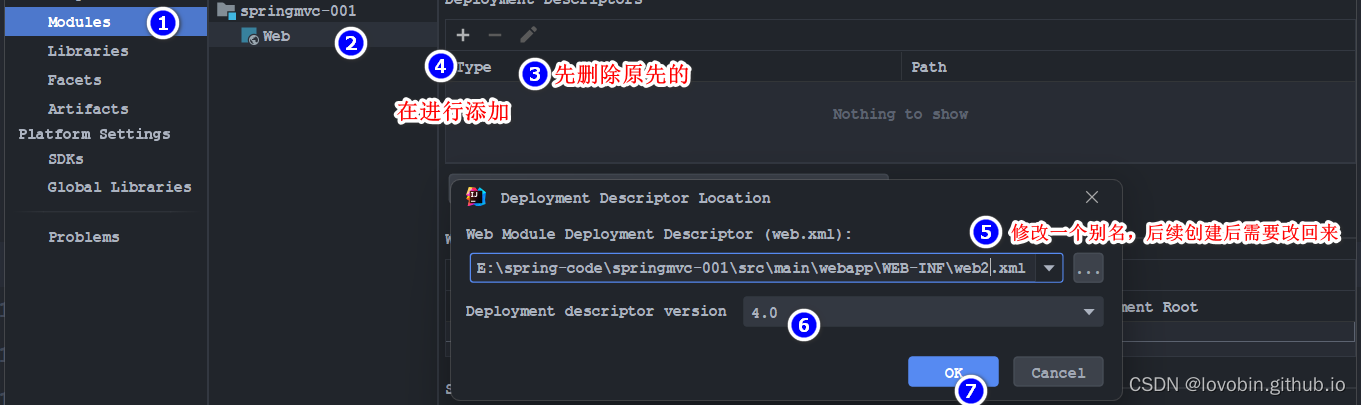Image resolution: width=1361 pixels, height=405 pixels.
Task: Click the 'Web Module Deployment Descriptor (web.xml):' label
Action: click(659, 234)
